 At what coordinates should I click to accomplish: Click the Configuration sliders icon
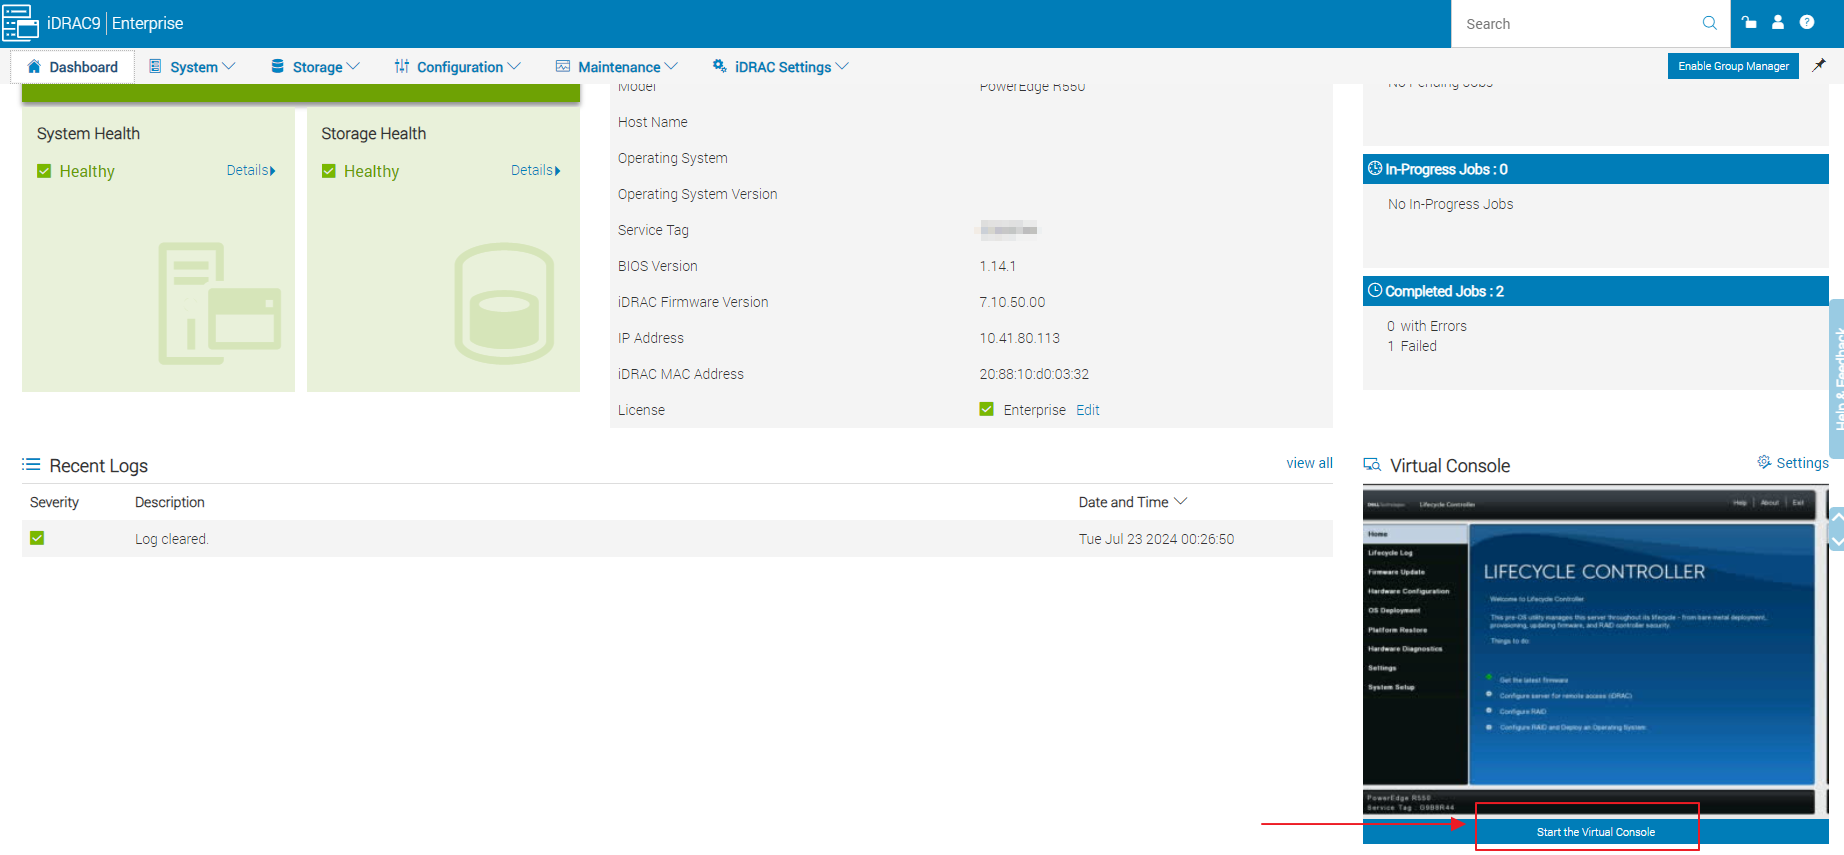pyautogui.click(x=402, y=66)
